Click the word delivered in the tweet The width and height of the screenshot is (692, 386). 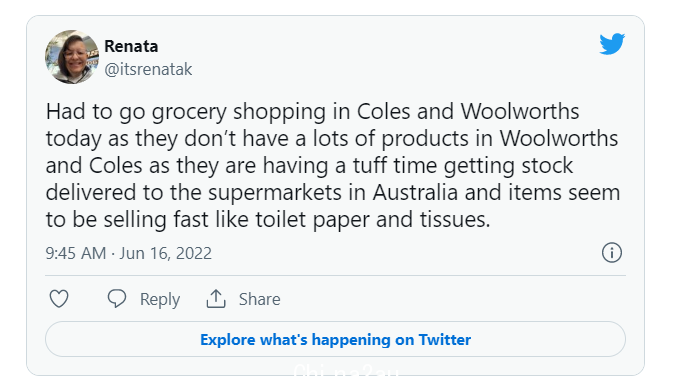pos(90,193)
